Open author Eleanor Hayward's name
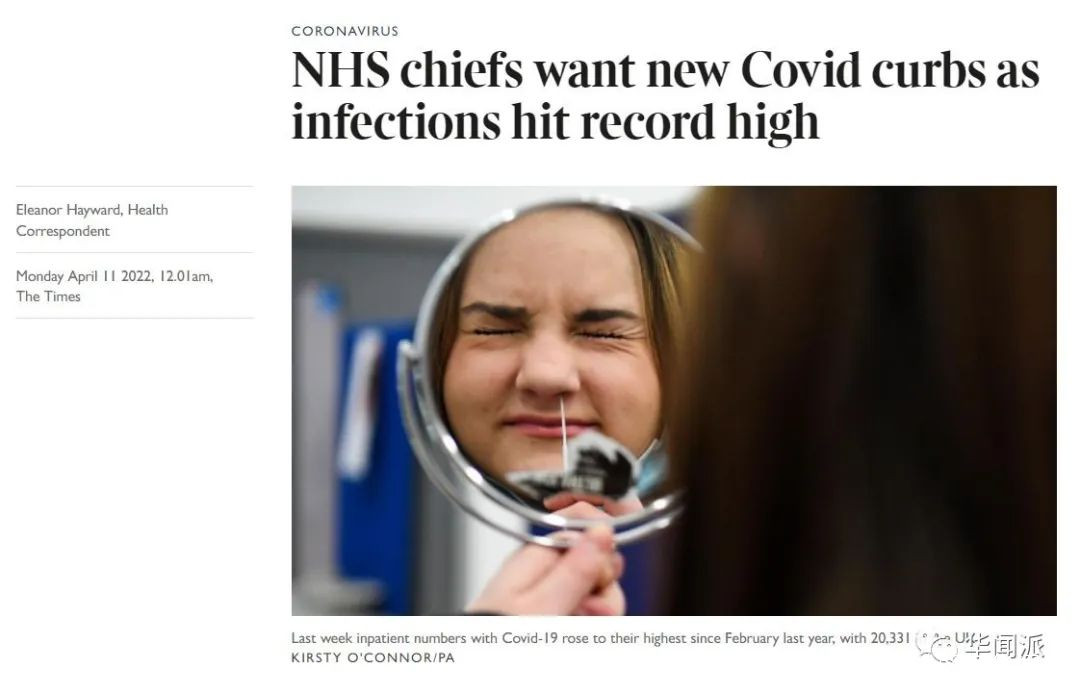The height and width of the screenshot is (694, 1080). pos(68,210)
